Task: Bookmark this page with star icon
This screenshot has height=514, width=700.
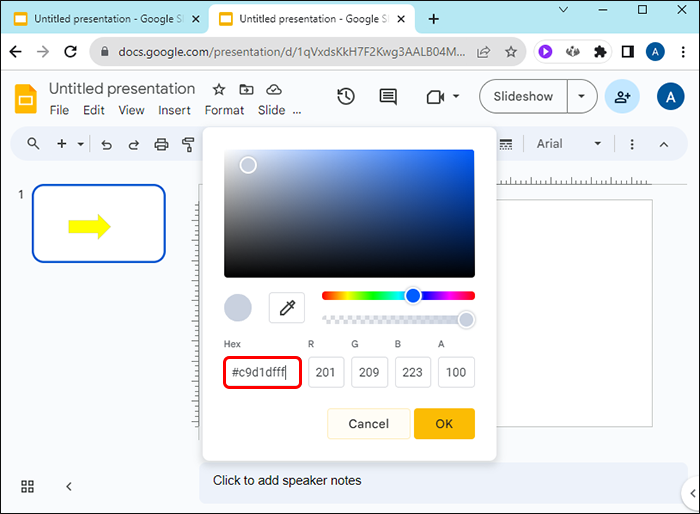Action: tap(511, 52)
